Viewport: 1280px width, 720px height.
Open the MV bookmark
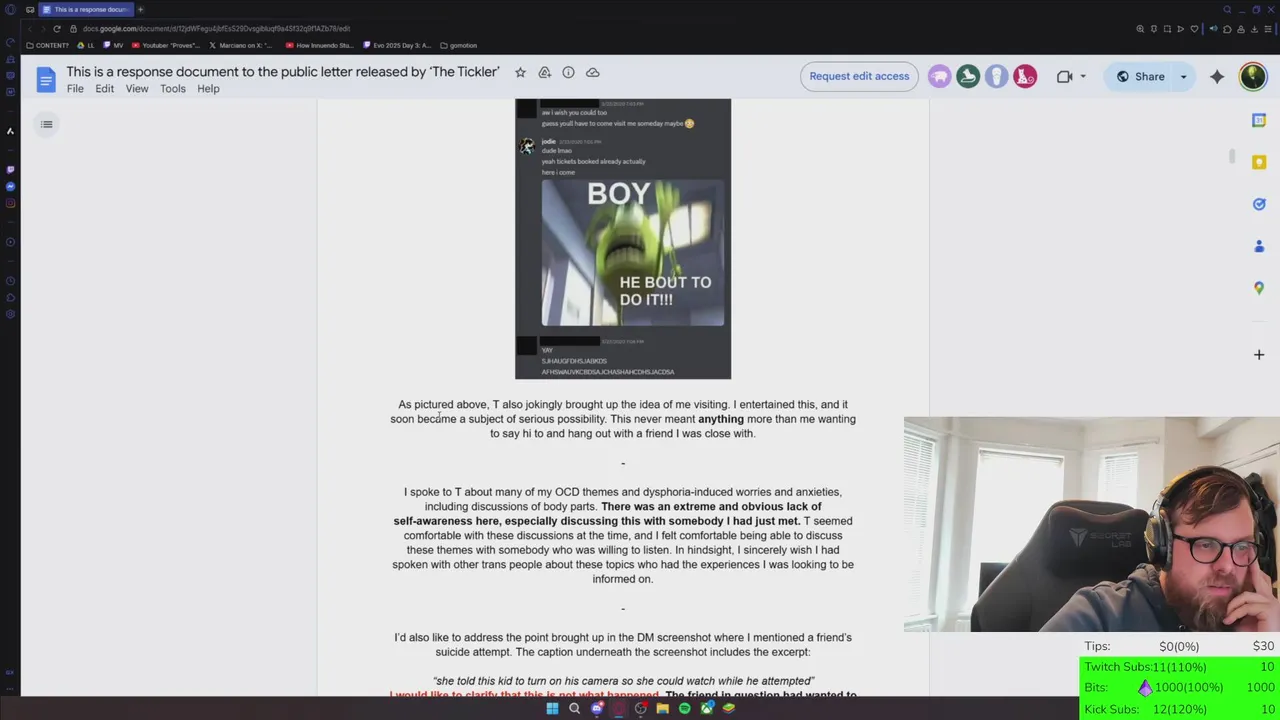[114, 45]
